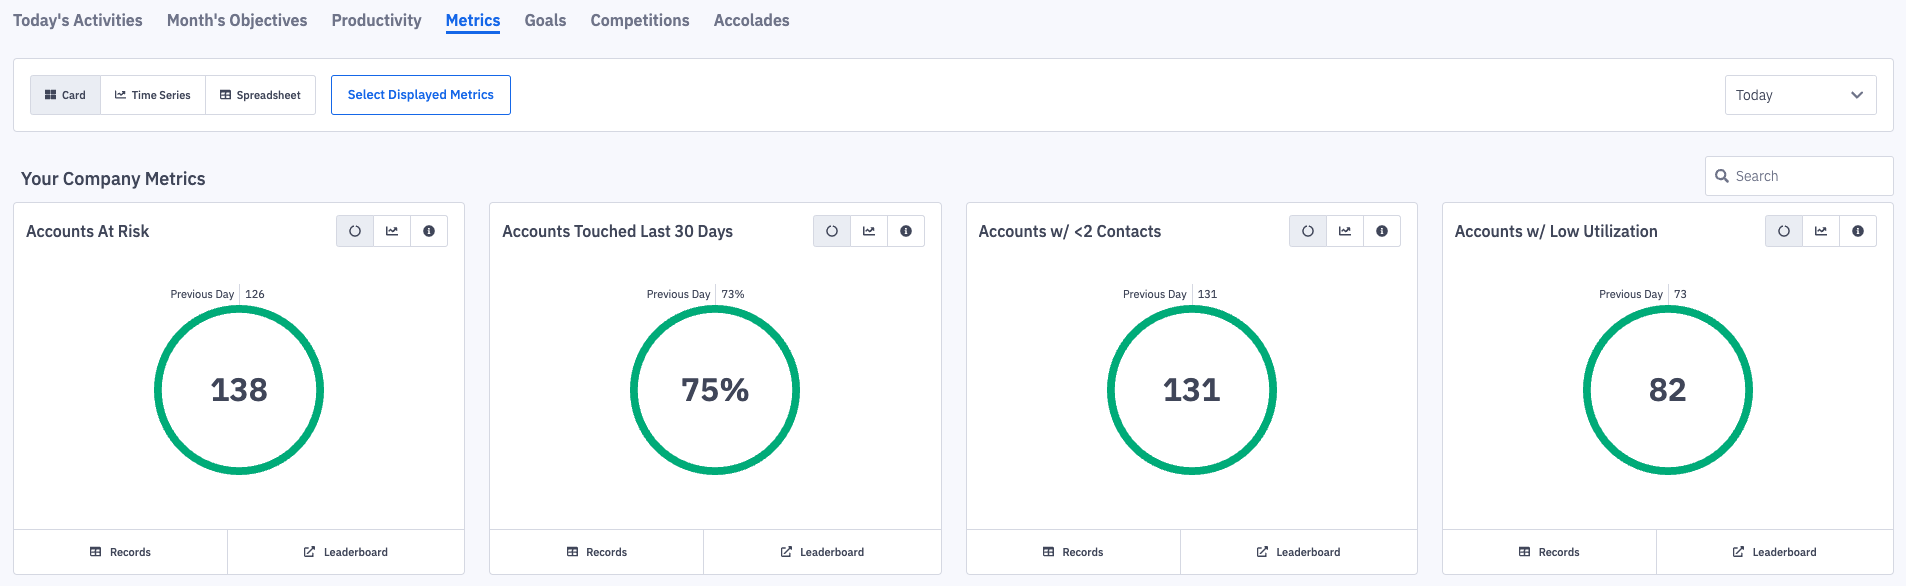Open Records for Accounts At Risk
The height and width of the screenshot is (586, 1906).
[x=120, y=552]
